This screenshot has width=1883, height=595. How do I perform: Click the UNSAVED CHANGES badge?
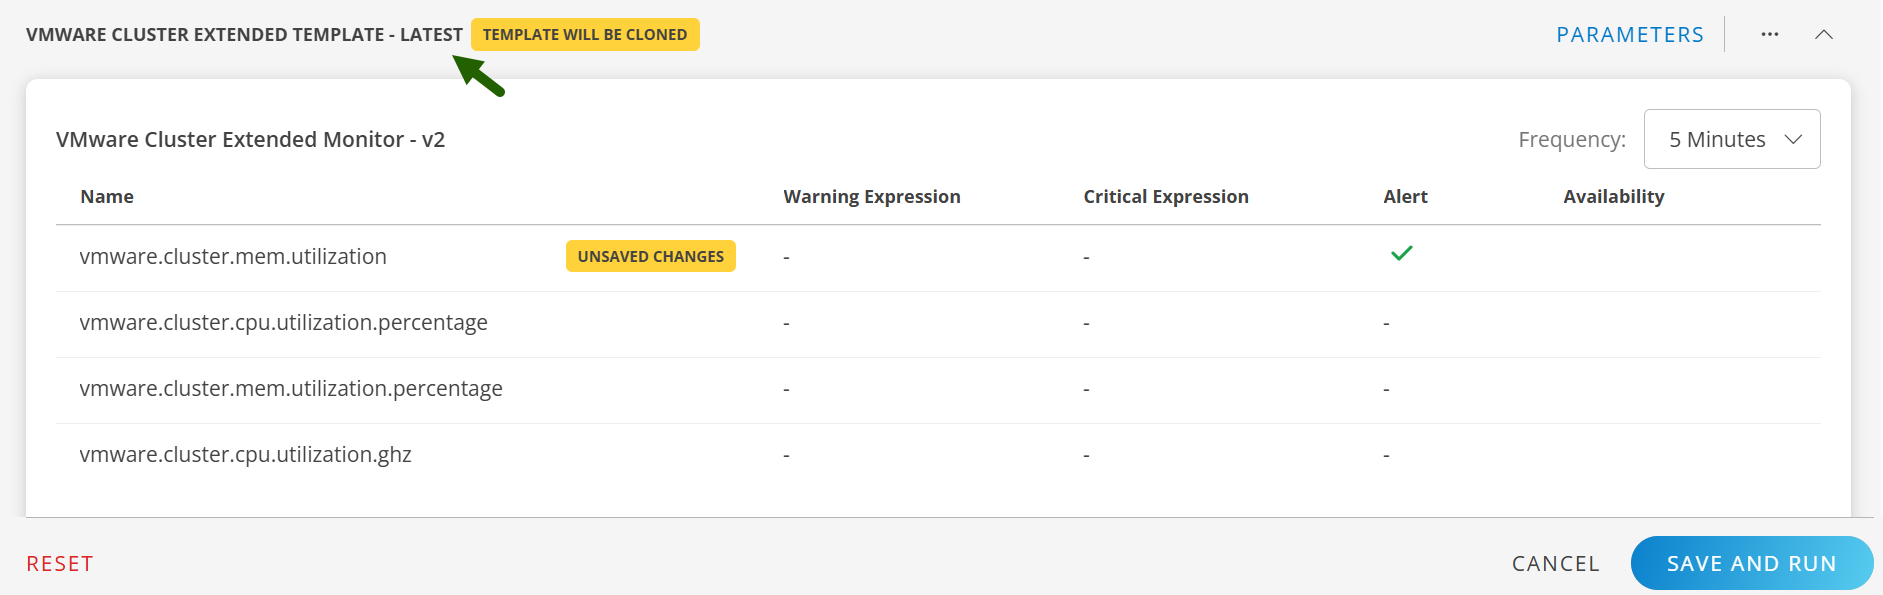click(651, 256)
